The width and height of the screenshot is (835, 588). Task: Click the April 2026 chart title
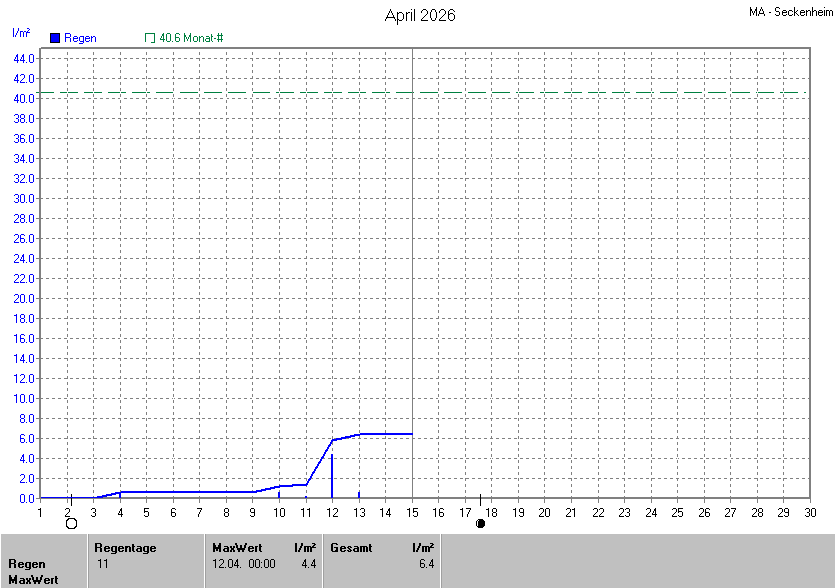click(420, 16)
